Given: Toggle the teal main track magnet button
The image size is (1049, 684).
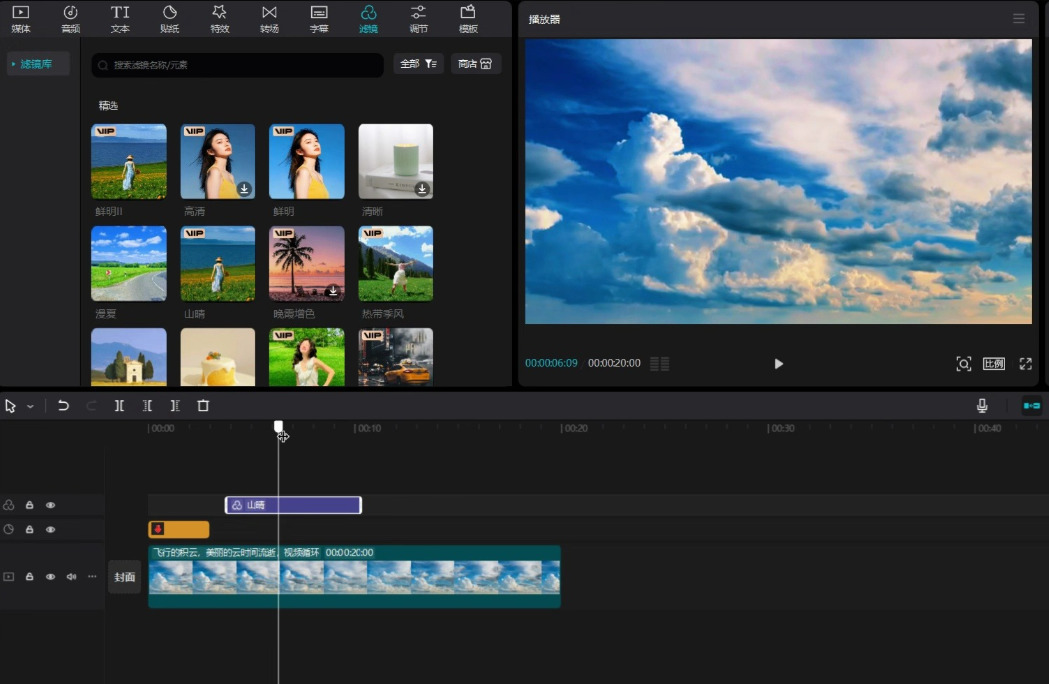Looking at the screenshot, I should [1031, 406].
